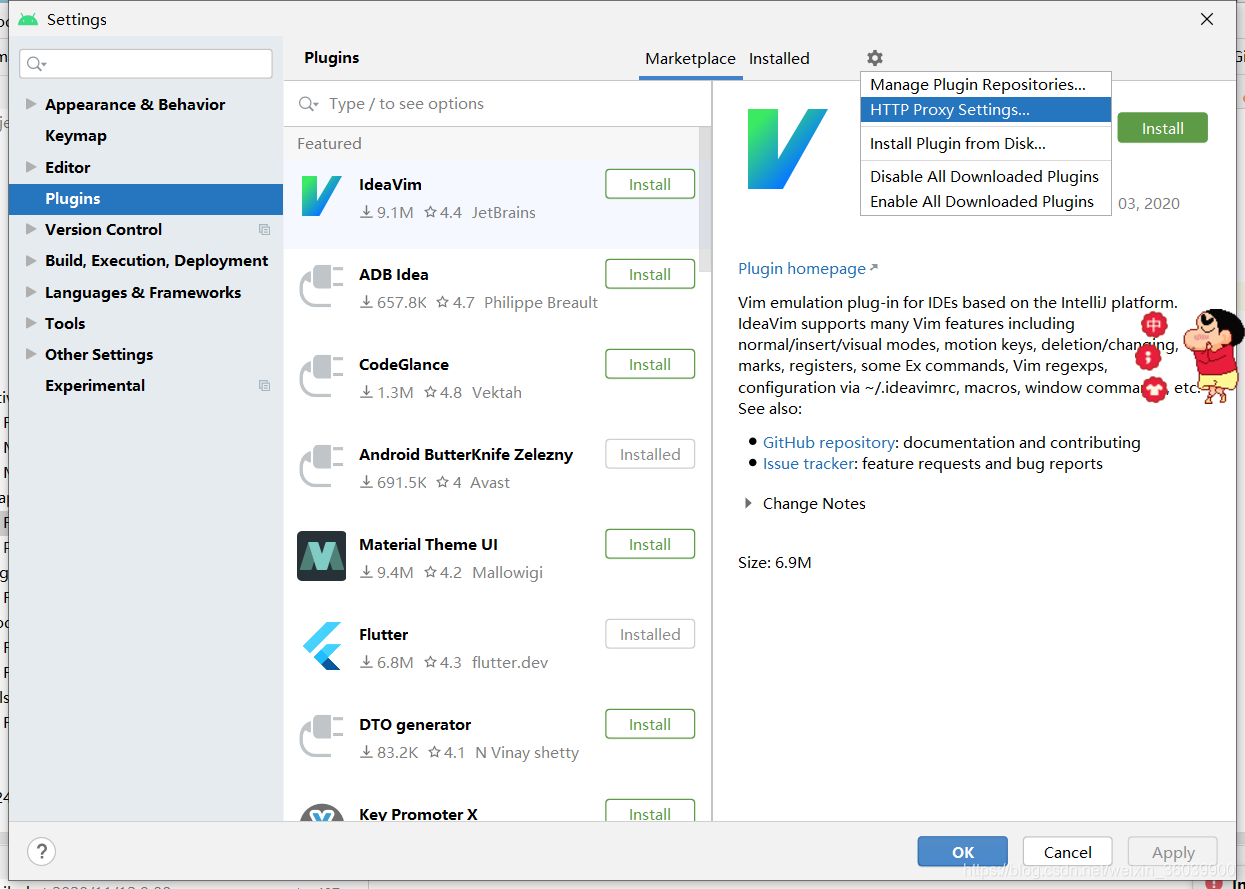
Task: Select Android ButterKnife Zelezny plugin name
Action: click(x=466, y=454)
